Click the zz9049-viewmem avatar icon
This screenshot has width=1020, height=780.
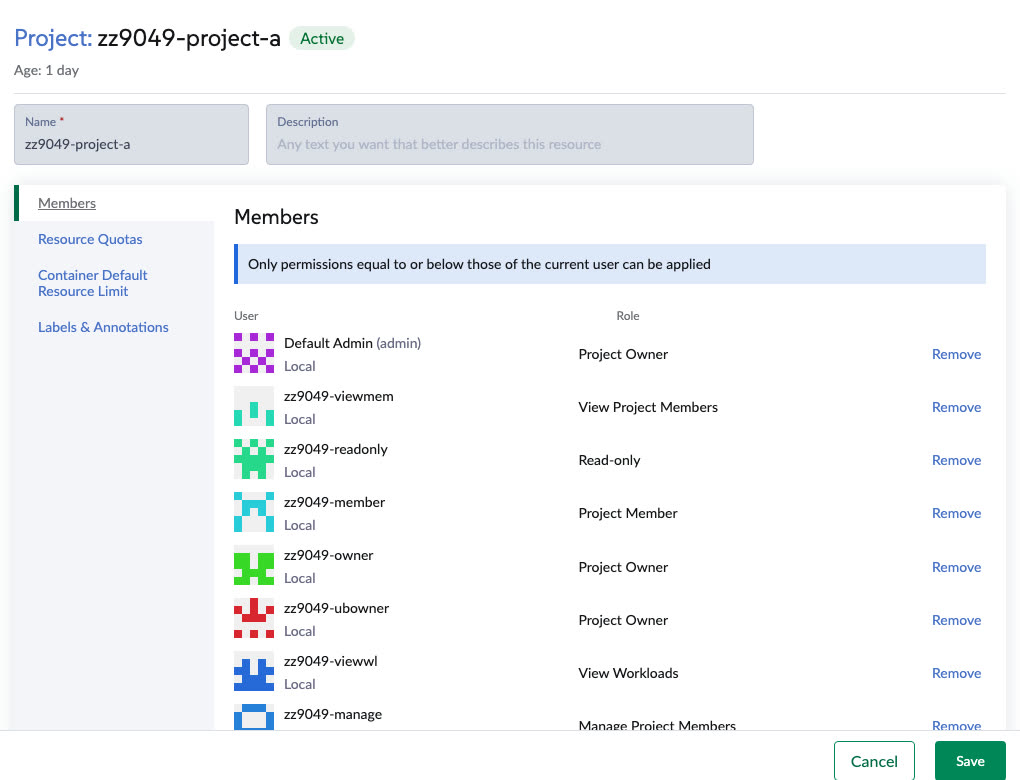[x=254, y=406]
